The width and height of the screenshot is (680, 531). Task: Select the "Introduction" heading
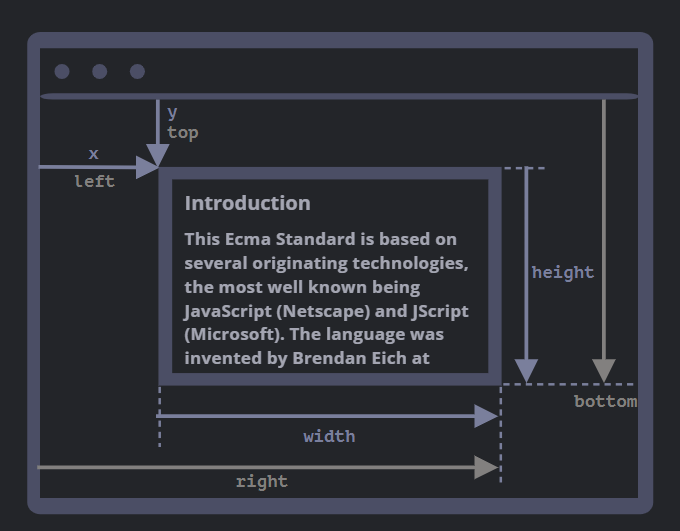[x=247, y=203]
